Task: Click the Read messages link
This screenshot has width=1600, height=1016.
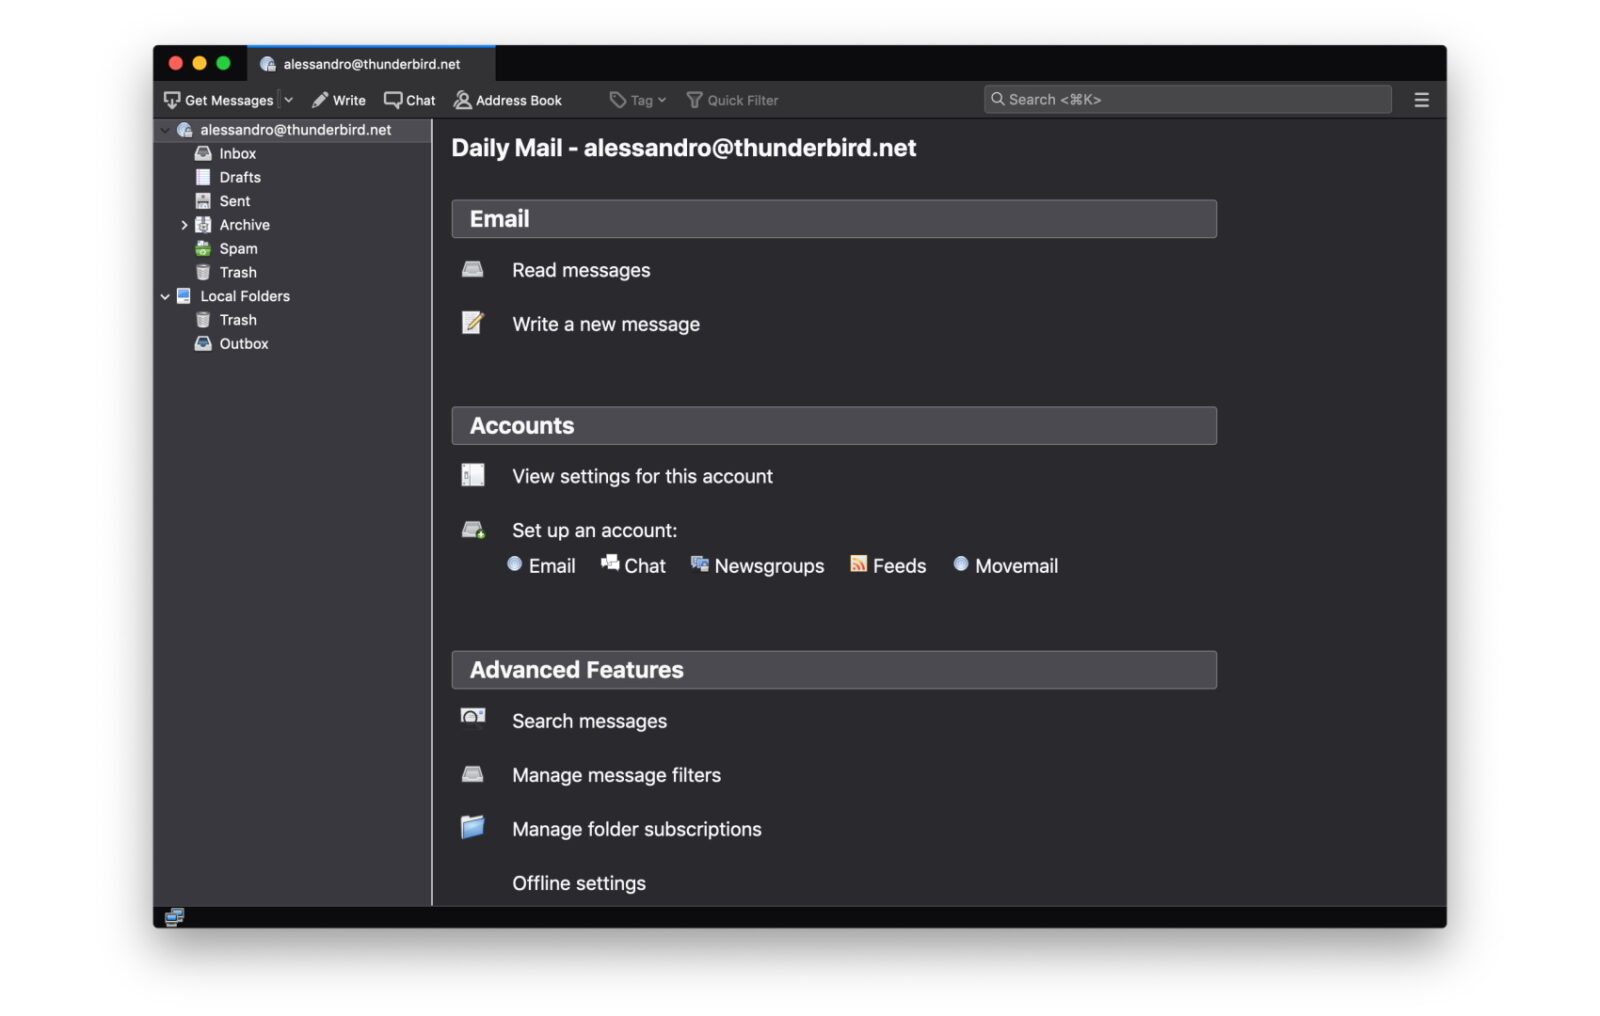Action: [581, 270]
